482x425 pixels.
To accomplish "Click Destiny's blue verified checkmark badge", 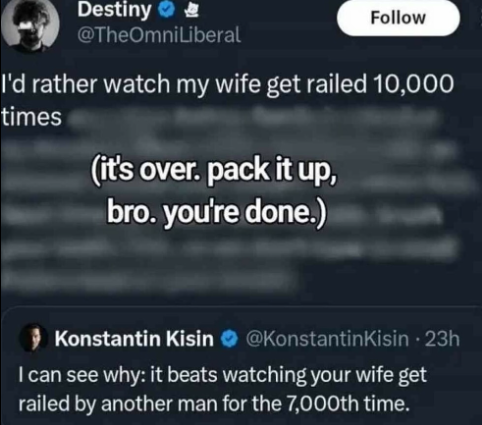I will 167,11.
